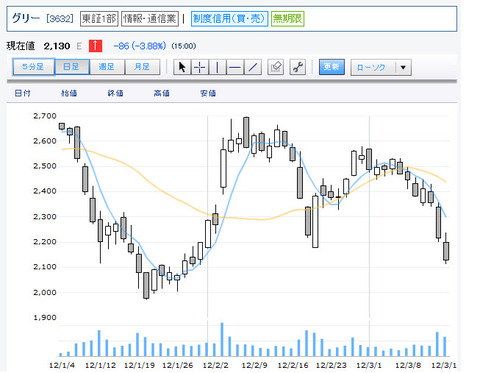The width and height of the screenshot is (480, 373).
Task: Switch to 月足 monthly chart
Action: [142, 67]
